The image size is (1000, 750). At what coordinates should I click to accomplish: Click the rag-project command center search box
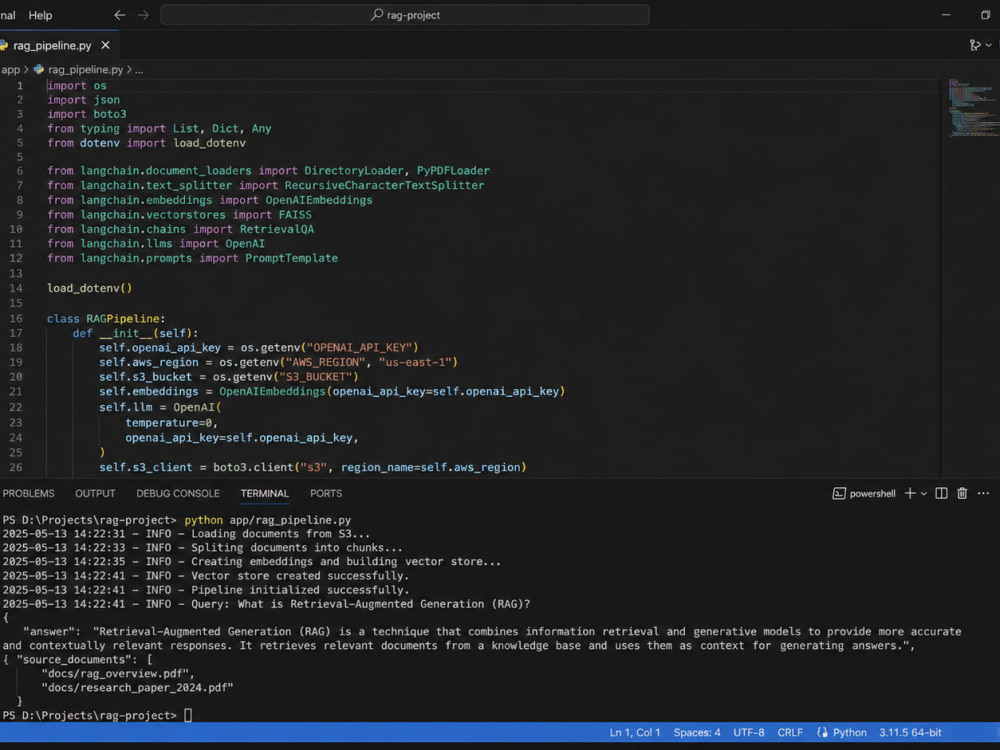pos(405,15)
